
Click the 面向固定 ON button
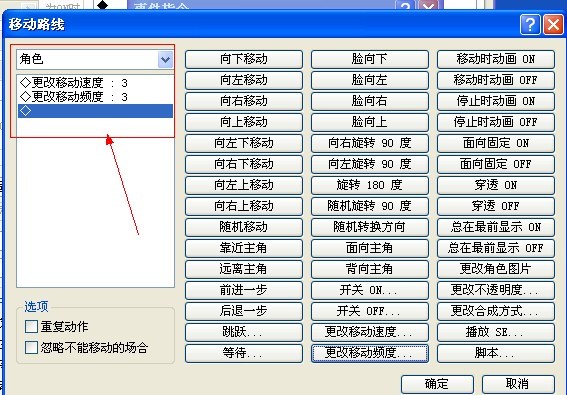pyautogui.click(x=496, y=143)
